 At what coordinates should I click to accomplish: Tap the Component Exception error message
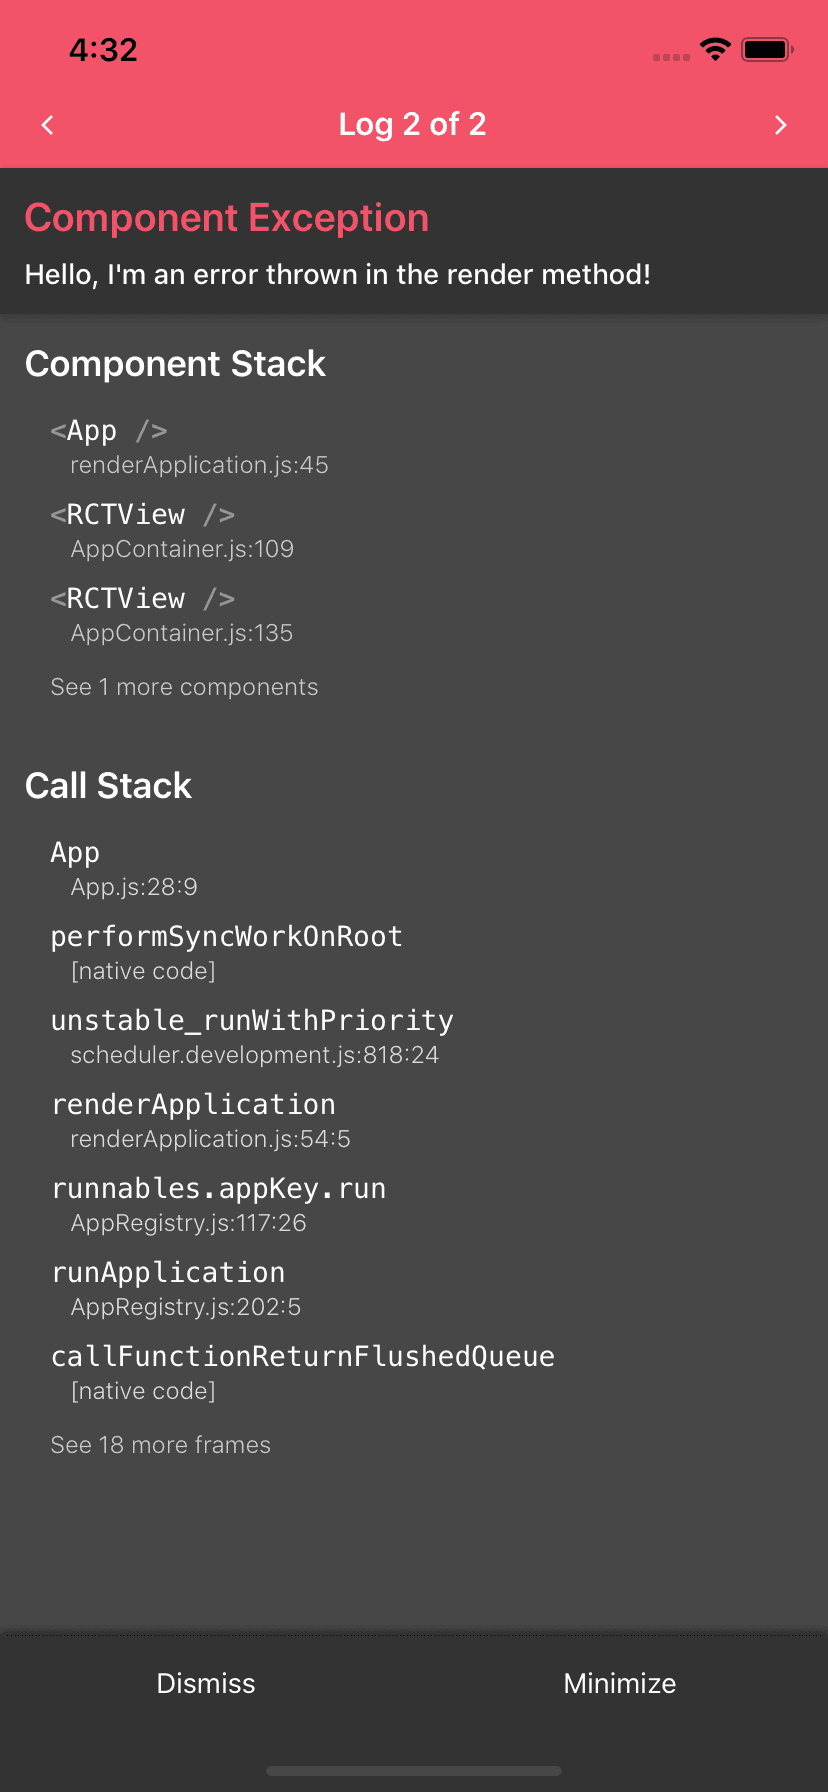tap(338, 274)
